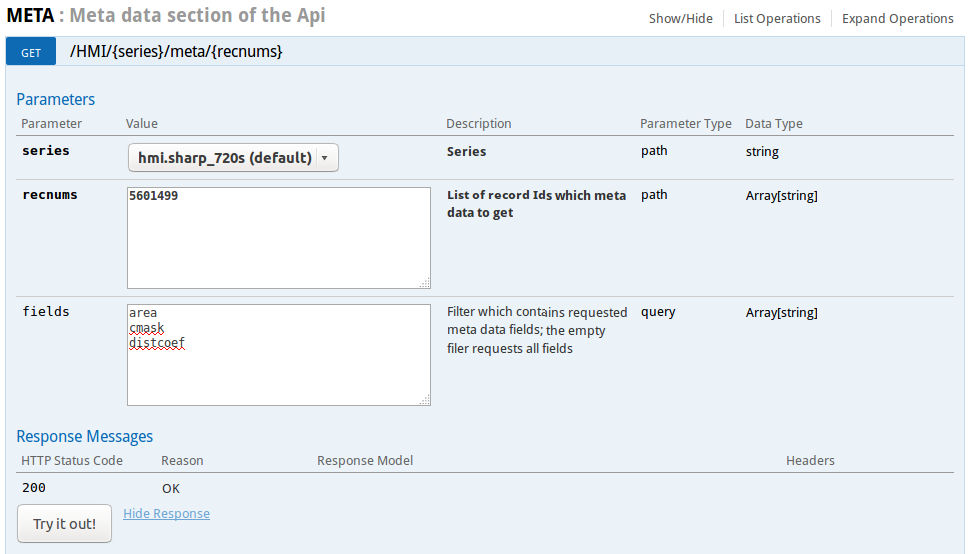
Task: Click the META section title
Action: 31,16
